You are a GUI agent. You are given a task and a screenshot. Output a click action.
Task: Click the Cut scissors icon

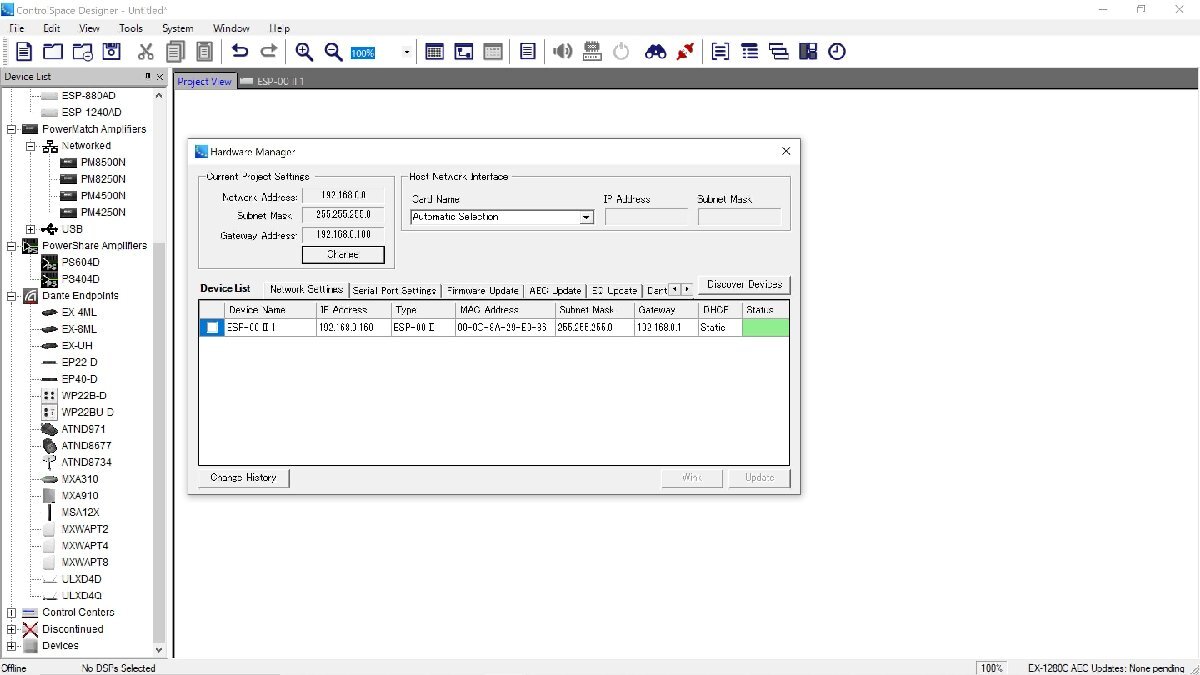146,52
